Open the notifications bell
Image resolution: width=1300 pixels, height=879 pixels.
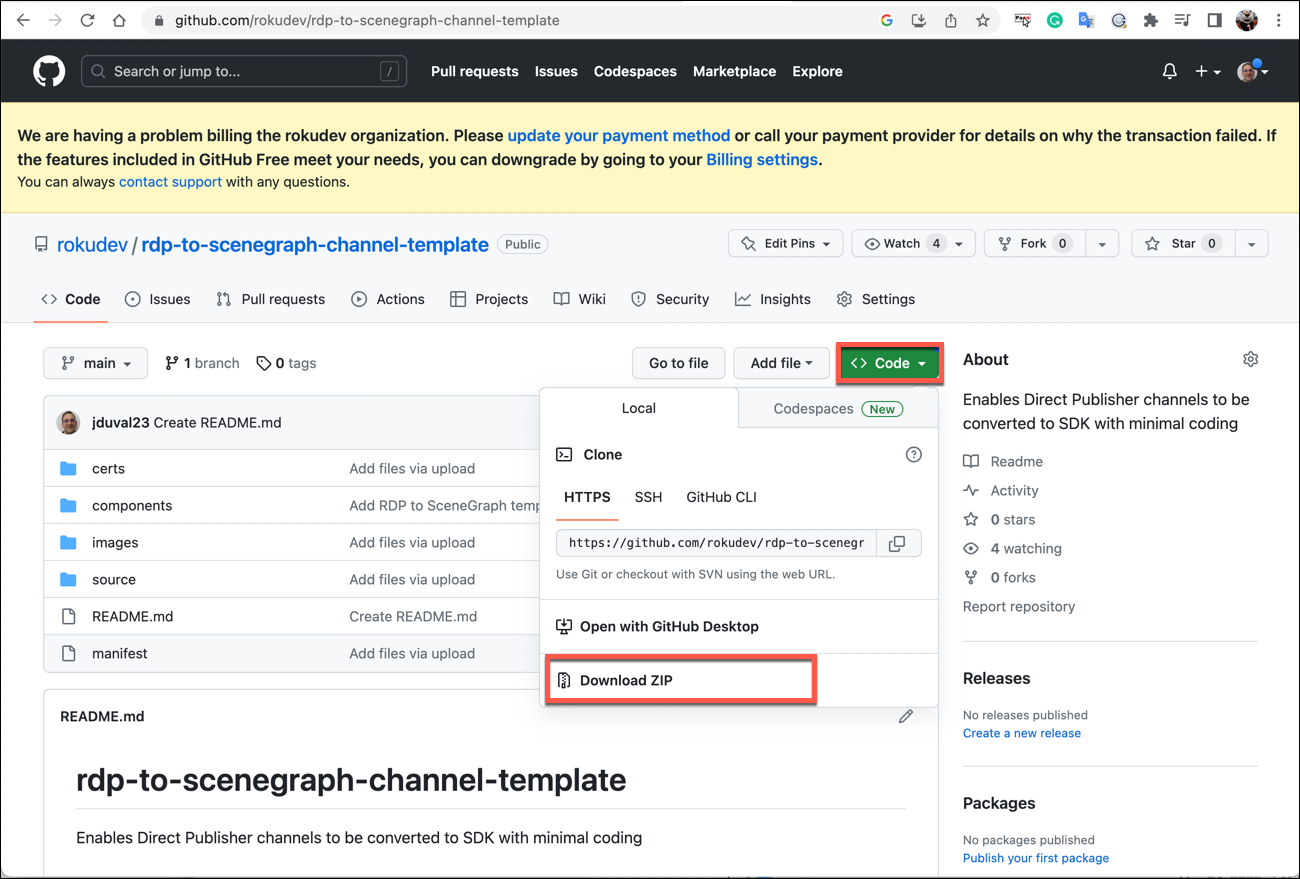tap(1169, 71)
